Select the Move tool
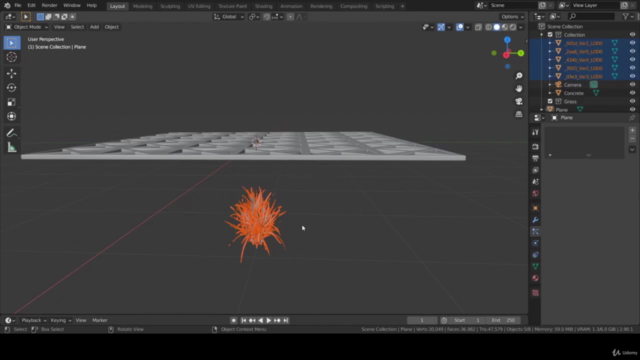The width and height of the screenshot is (640, 360). click(12, 73)
